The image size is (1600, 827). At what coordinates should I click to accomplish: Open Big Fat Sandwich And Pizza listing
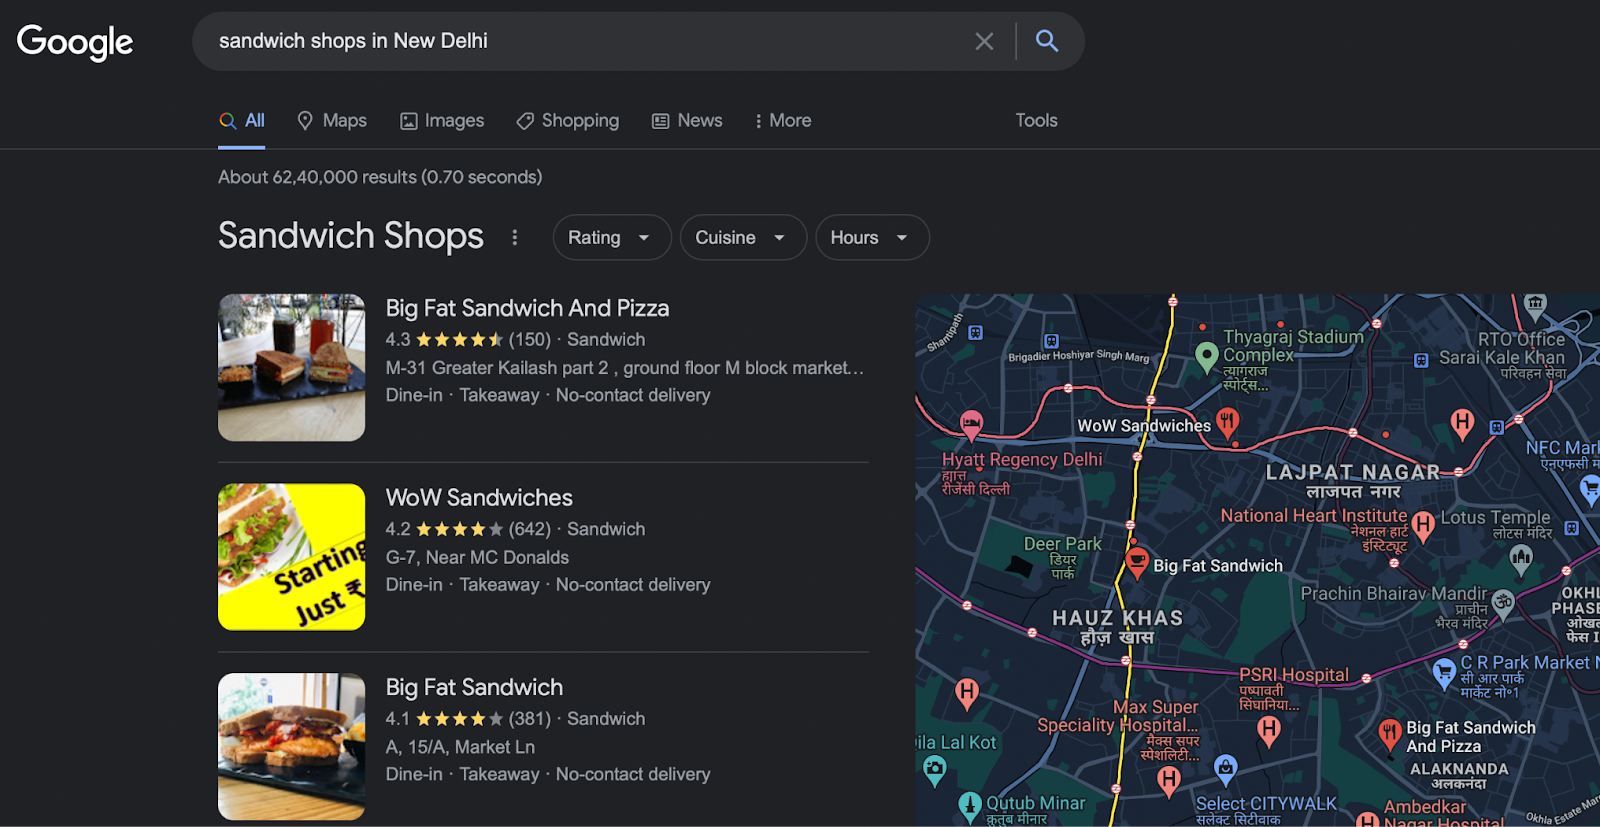coord(527,308)
